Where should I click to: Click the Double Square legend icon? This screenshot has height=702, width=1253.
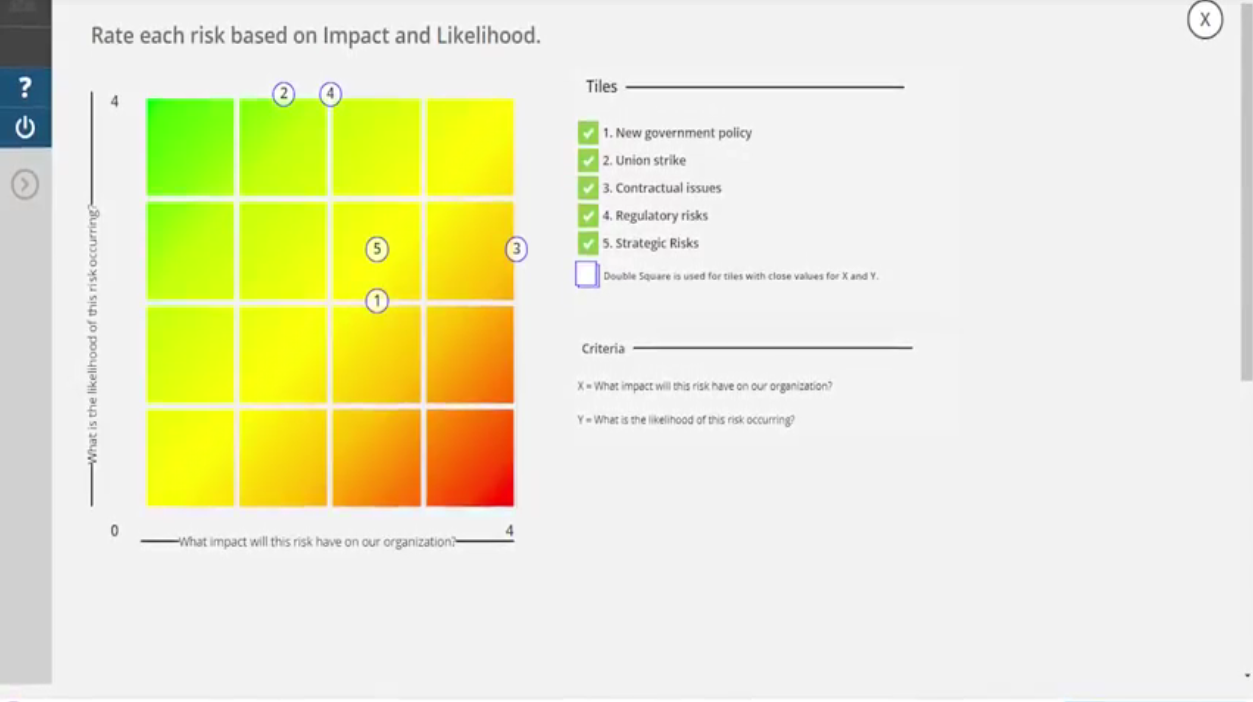click(587, 274)
